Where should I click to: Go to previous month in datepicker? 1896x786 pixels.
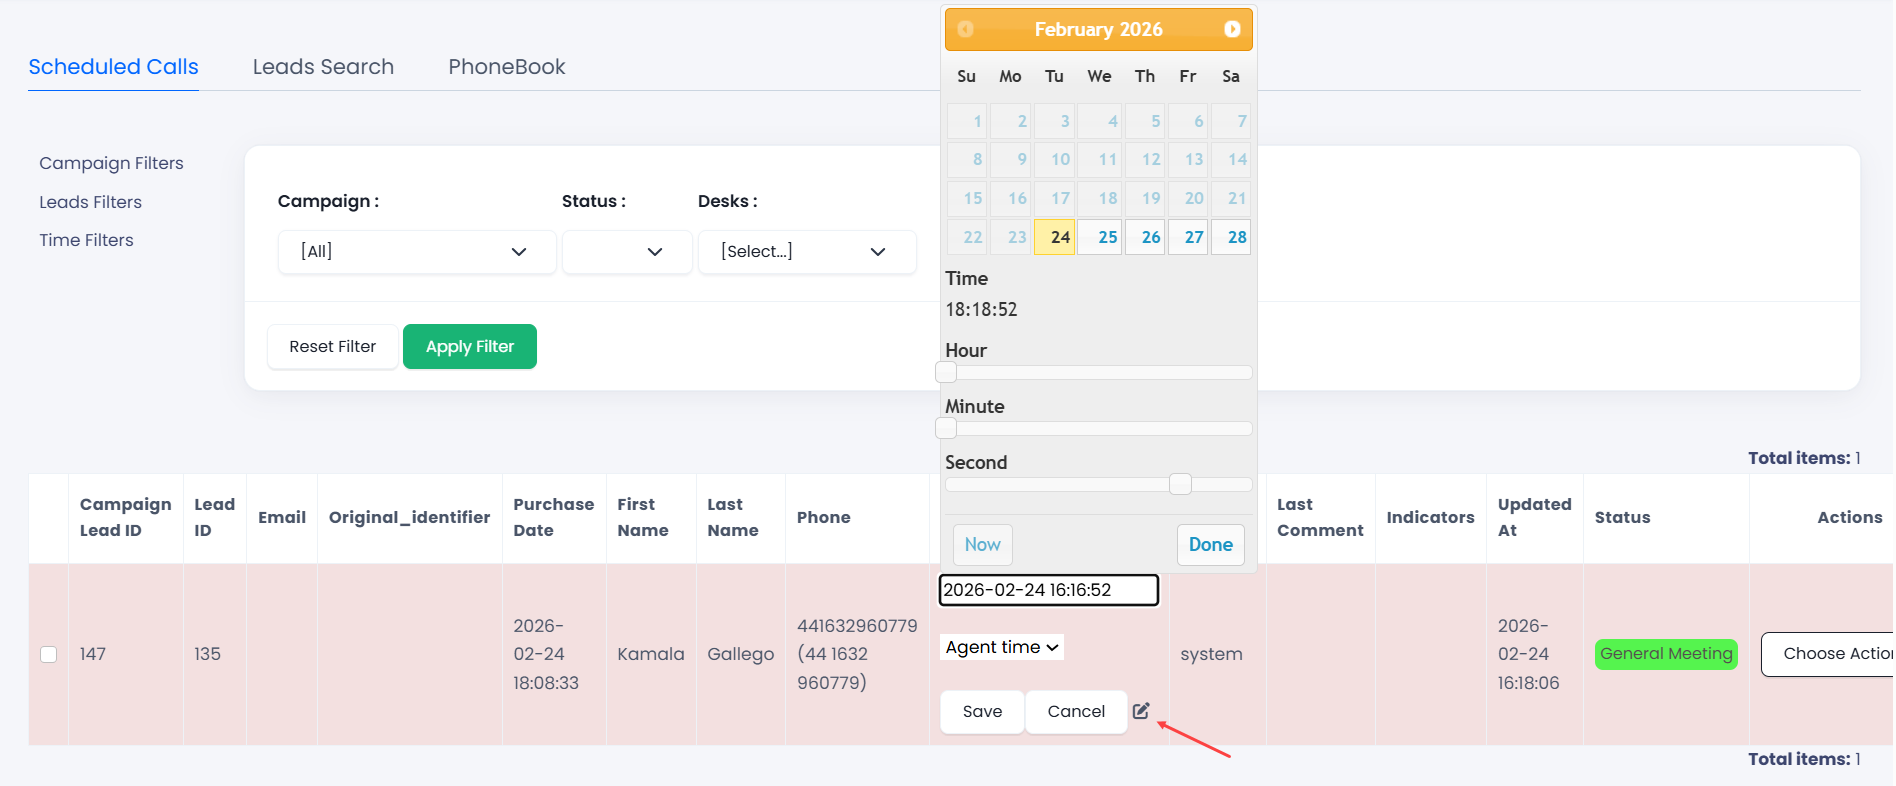click(x=965, y=29)
